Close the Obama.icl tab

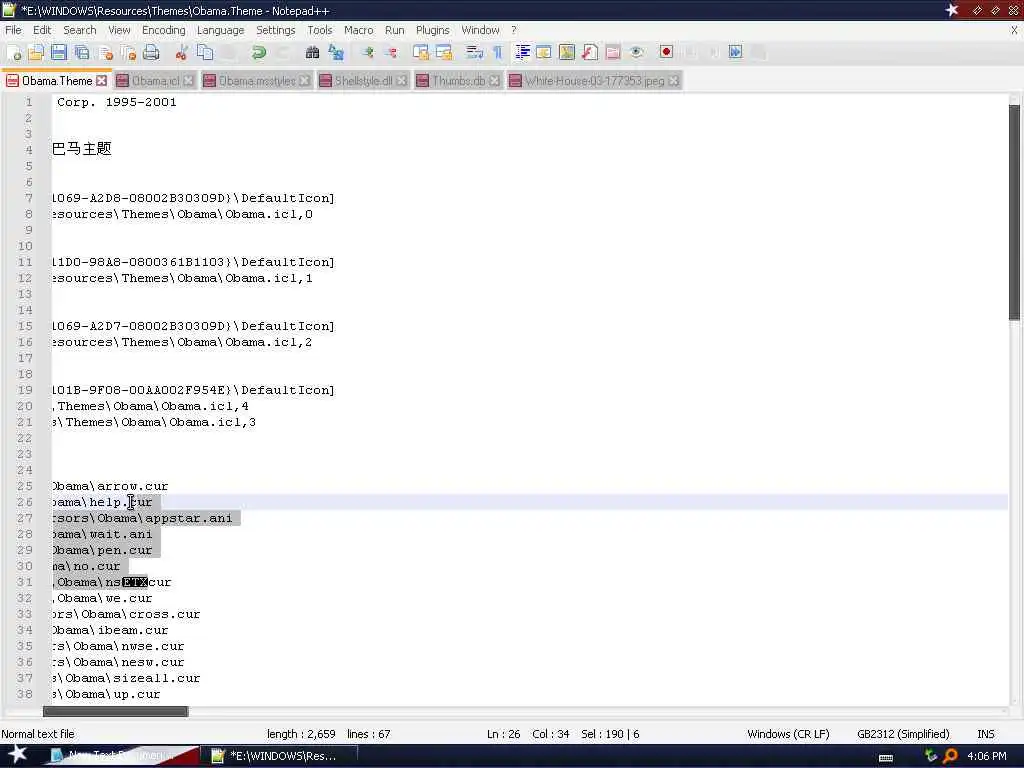188,80
